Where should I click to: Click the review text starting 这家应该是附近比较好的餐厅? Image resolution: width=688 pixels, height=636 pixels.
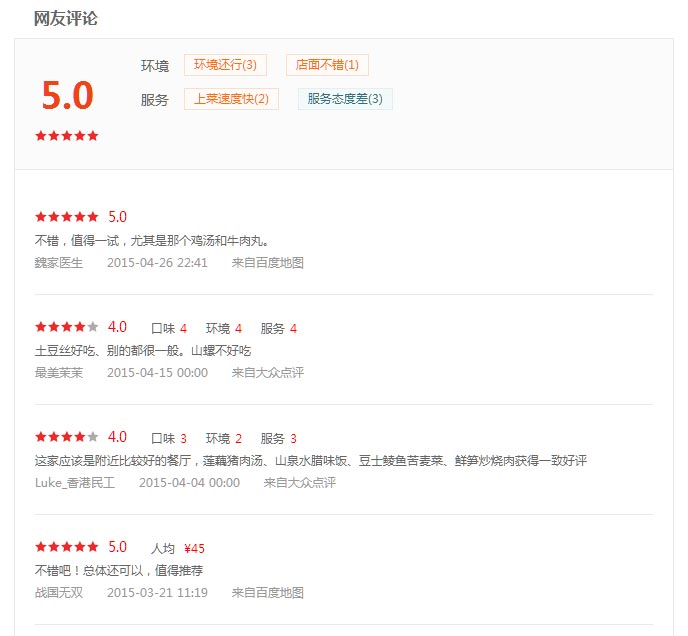click(311, 461)
